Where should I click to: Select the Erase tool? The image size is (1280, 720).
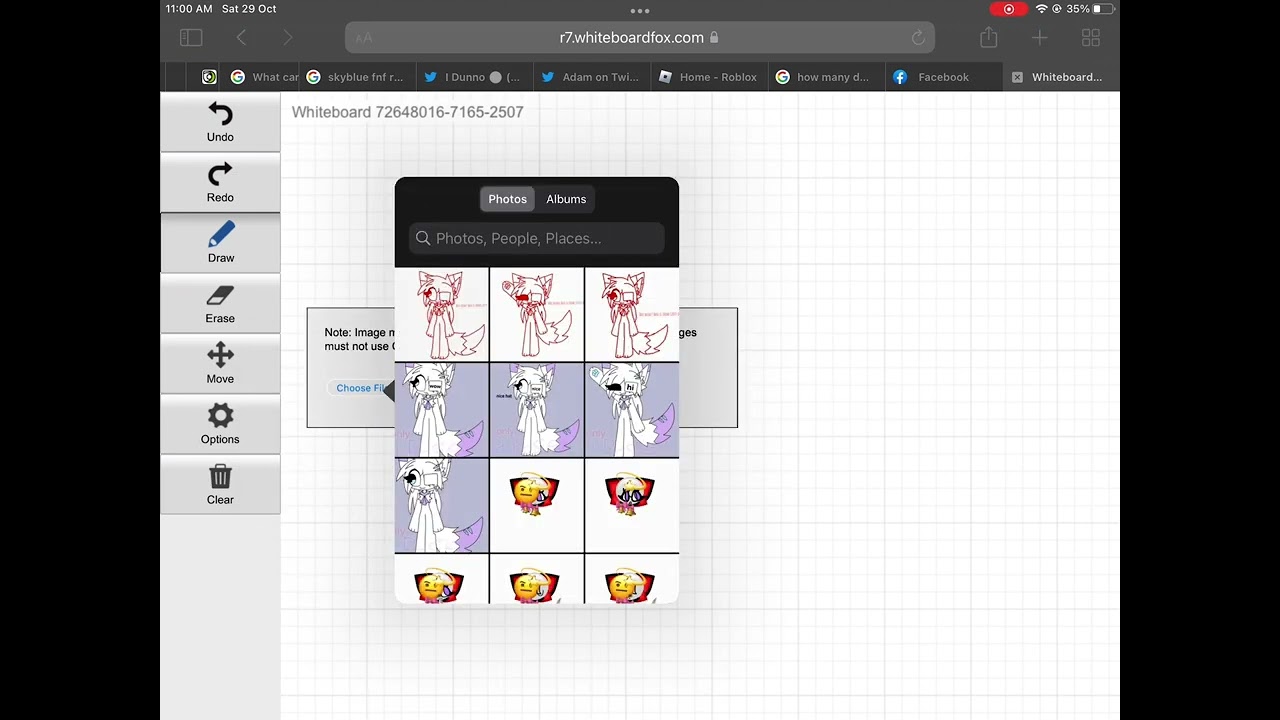pos(220,303)
